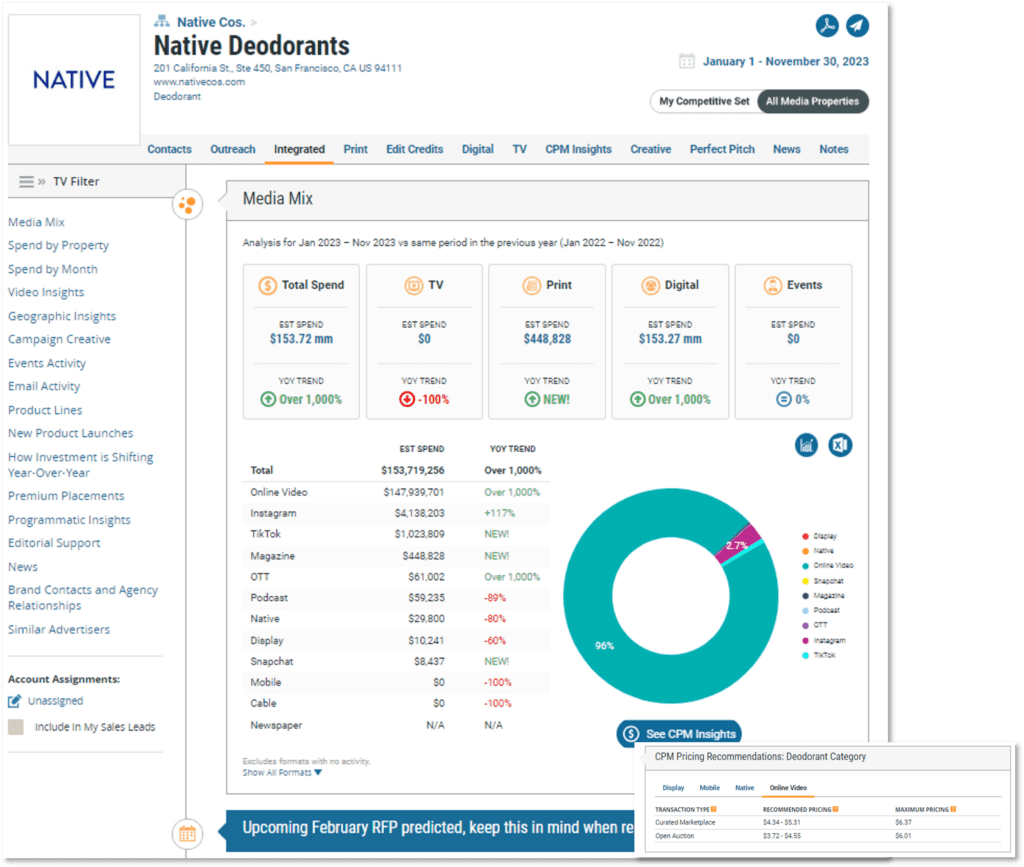This screenshot has width=1024, height=867.
Task: Click the NATIVE brand logo
Action: (74, 80)
